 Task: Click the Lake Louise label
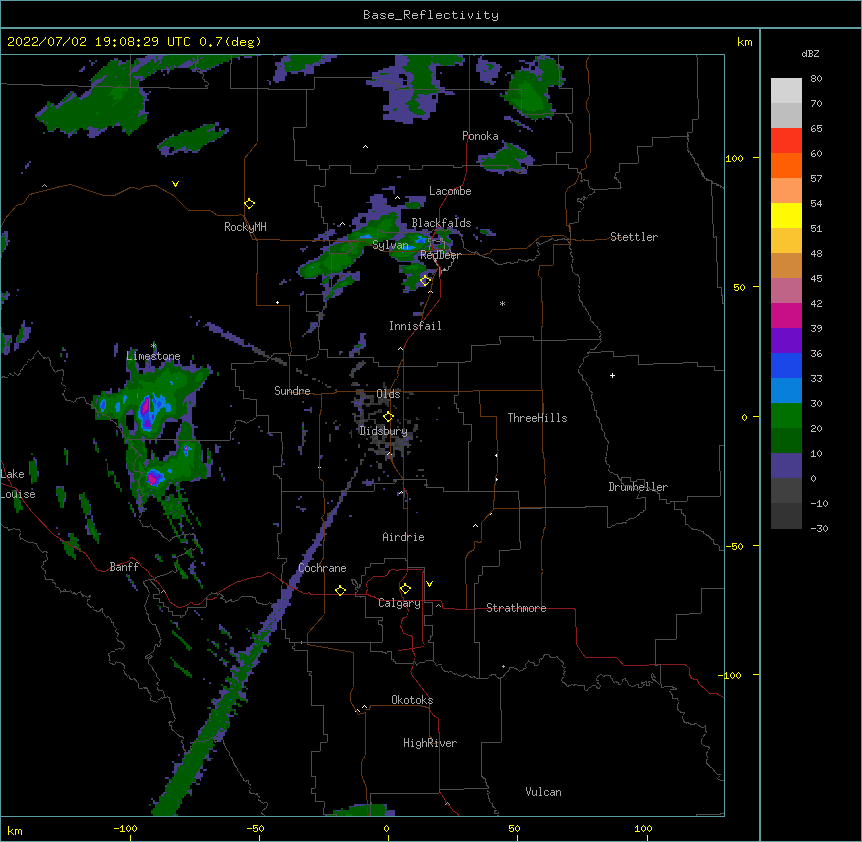[18, 484]
